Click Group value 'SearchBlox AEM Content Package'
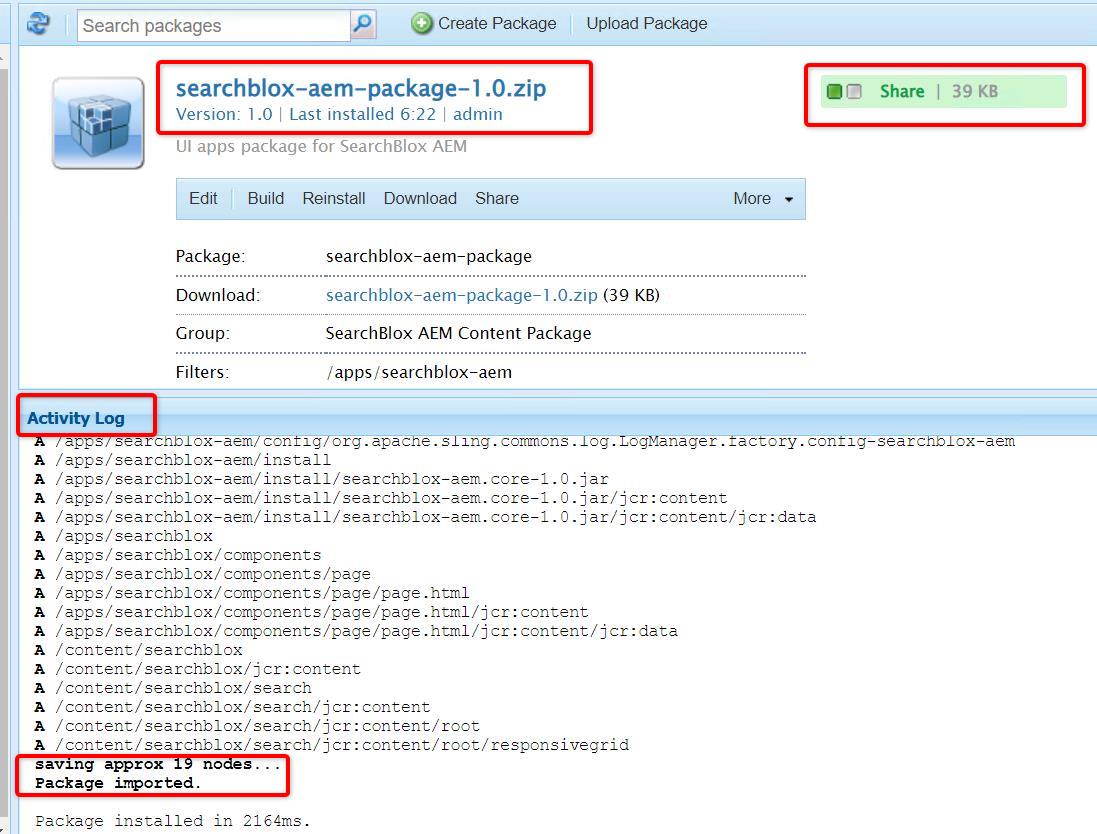The width and height of the screenshot is (1097, 834). pos(458,334)
